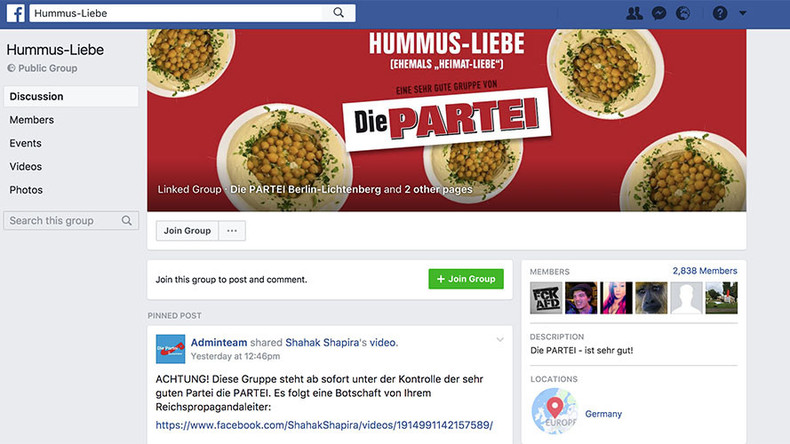Screen dimensions: 790x444
Task: Open the three-dots more options button
Action: (232, 231)
